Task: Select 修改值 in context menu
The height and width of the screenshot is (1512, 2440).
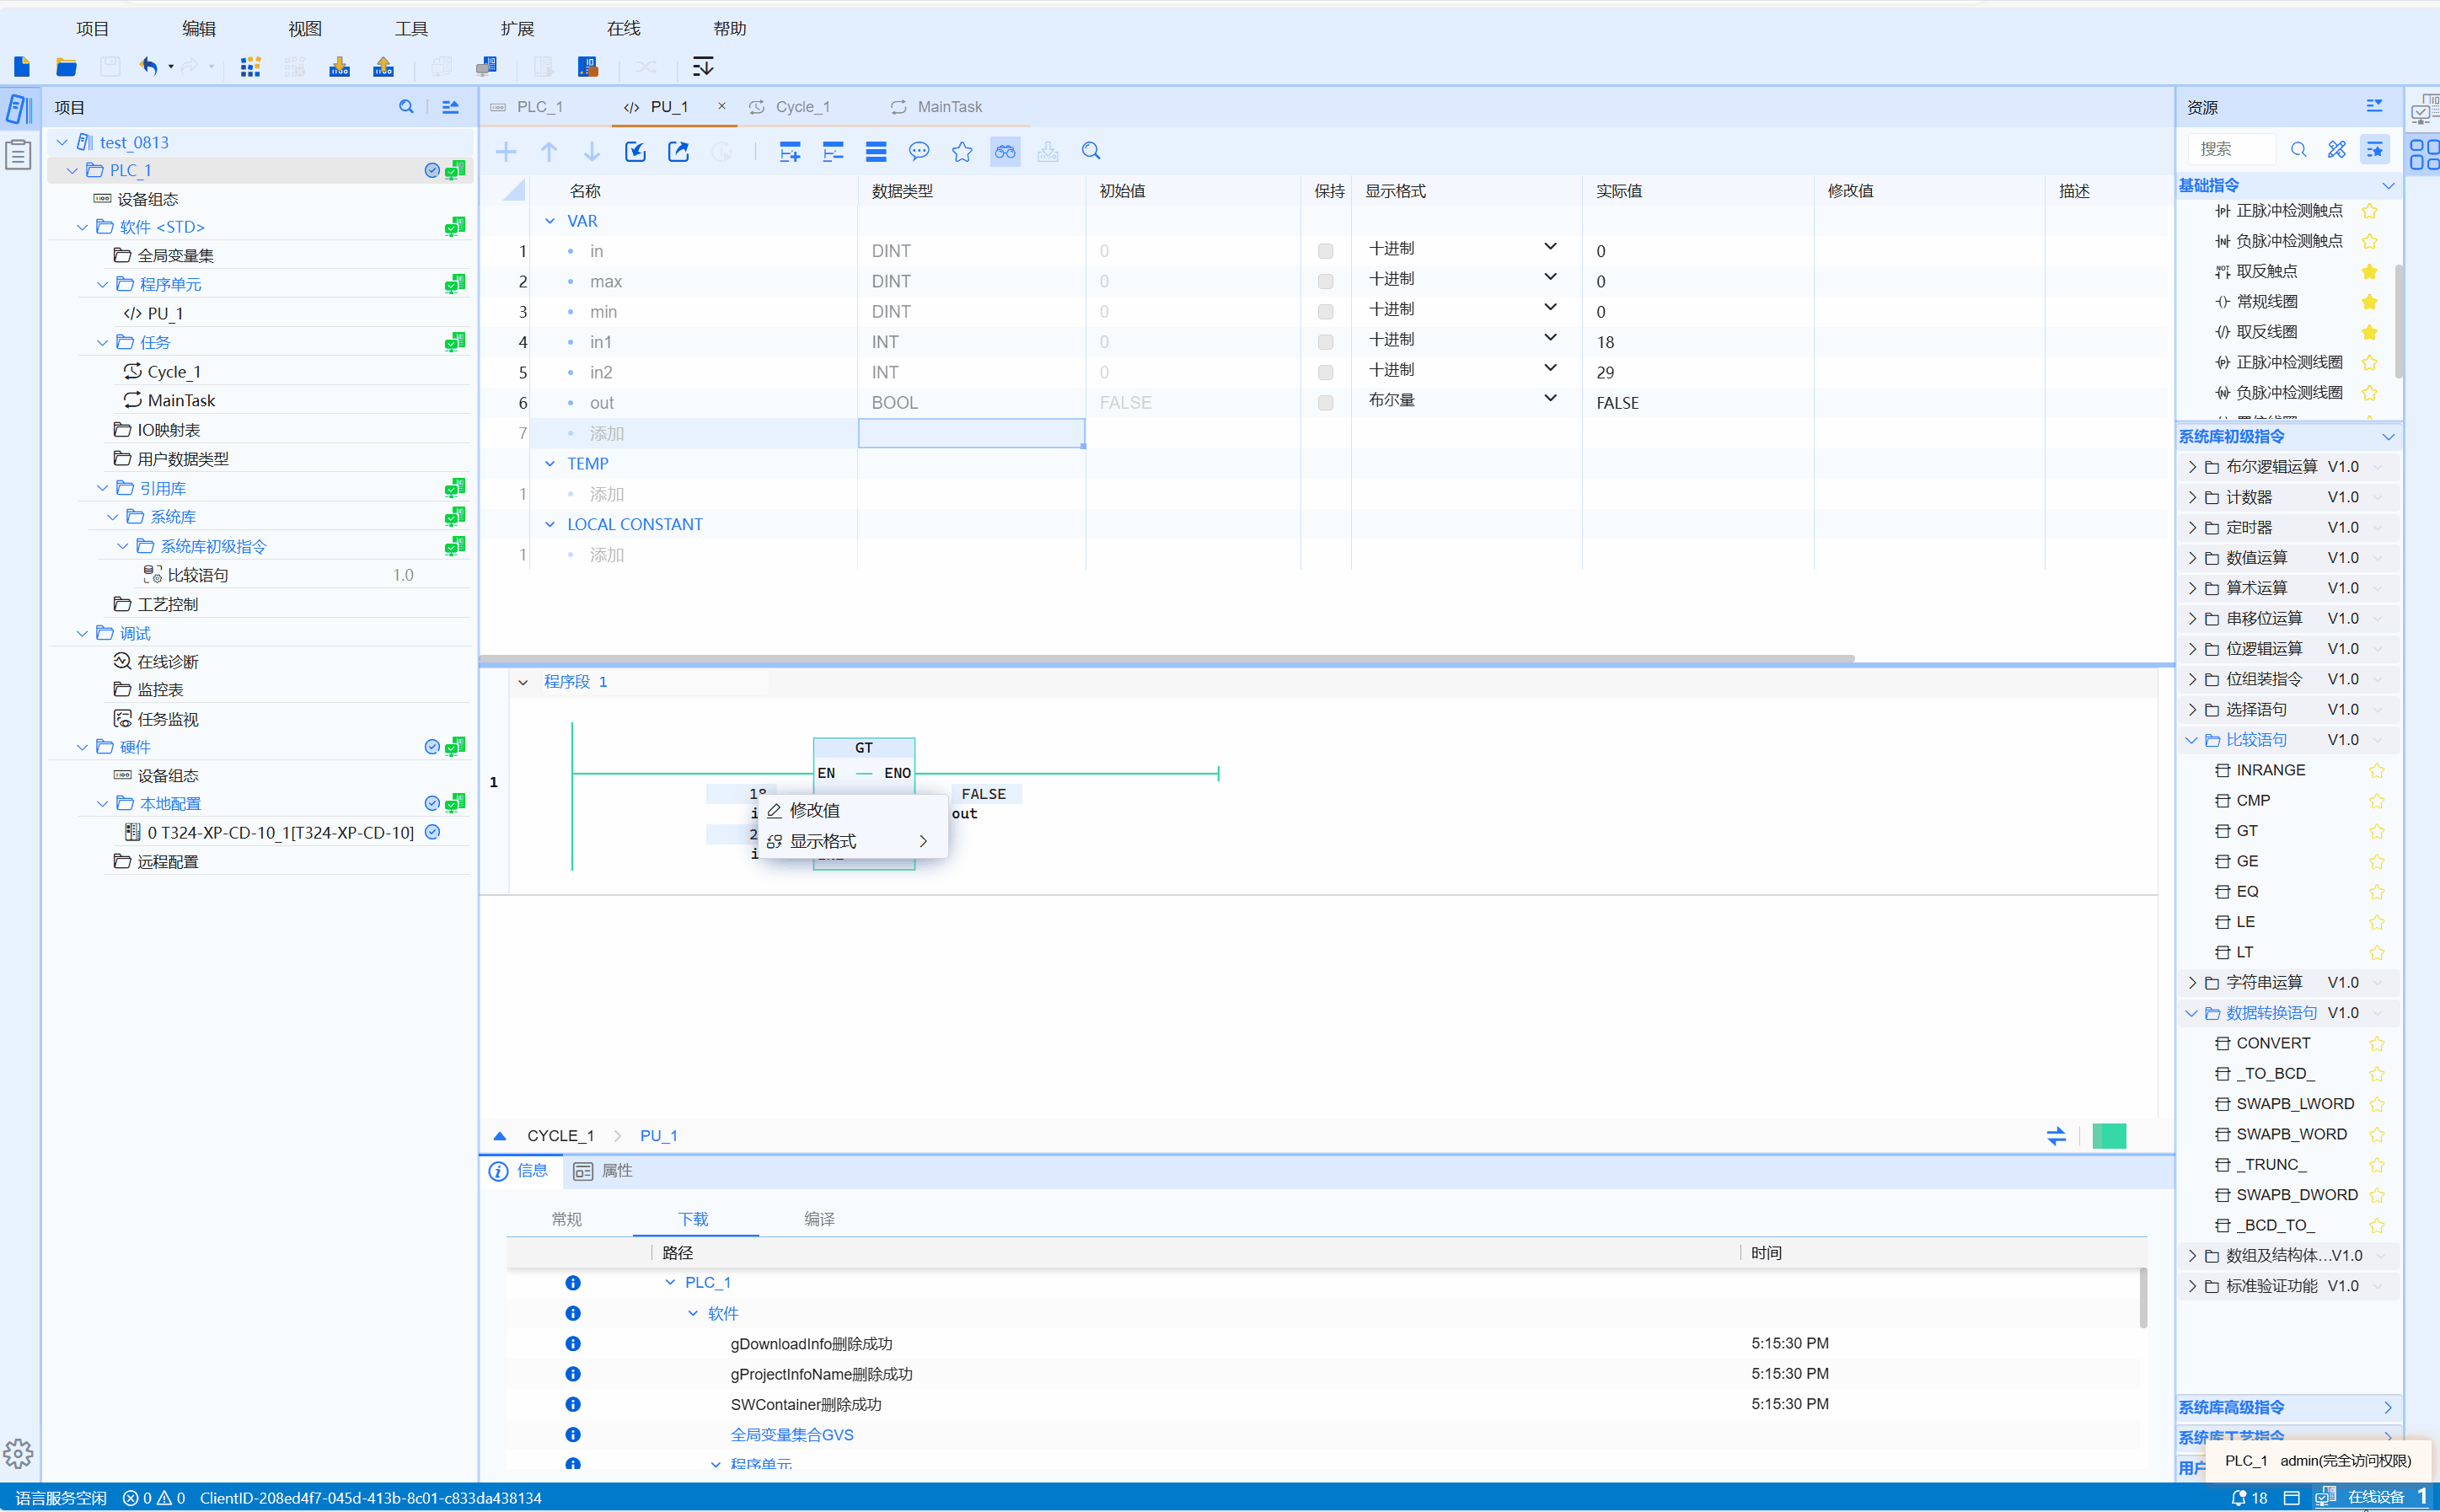Action: click(814, 810)
